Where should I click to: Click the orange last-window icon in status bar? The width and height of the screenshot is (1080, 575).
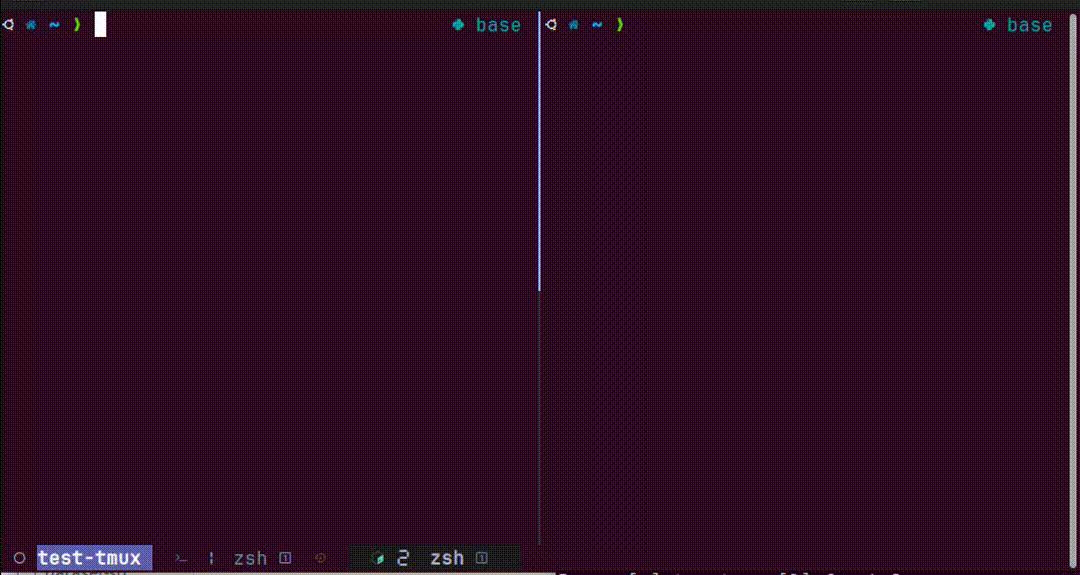click(320, 558)
